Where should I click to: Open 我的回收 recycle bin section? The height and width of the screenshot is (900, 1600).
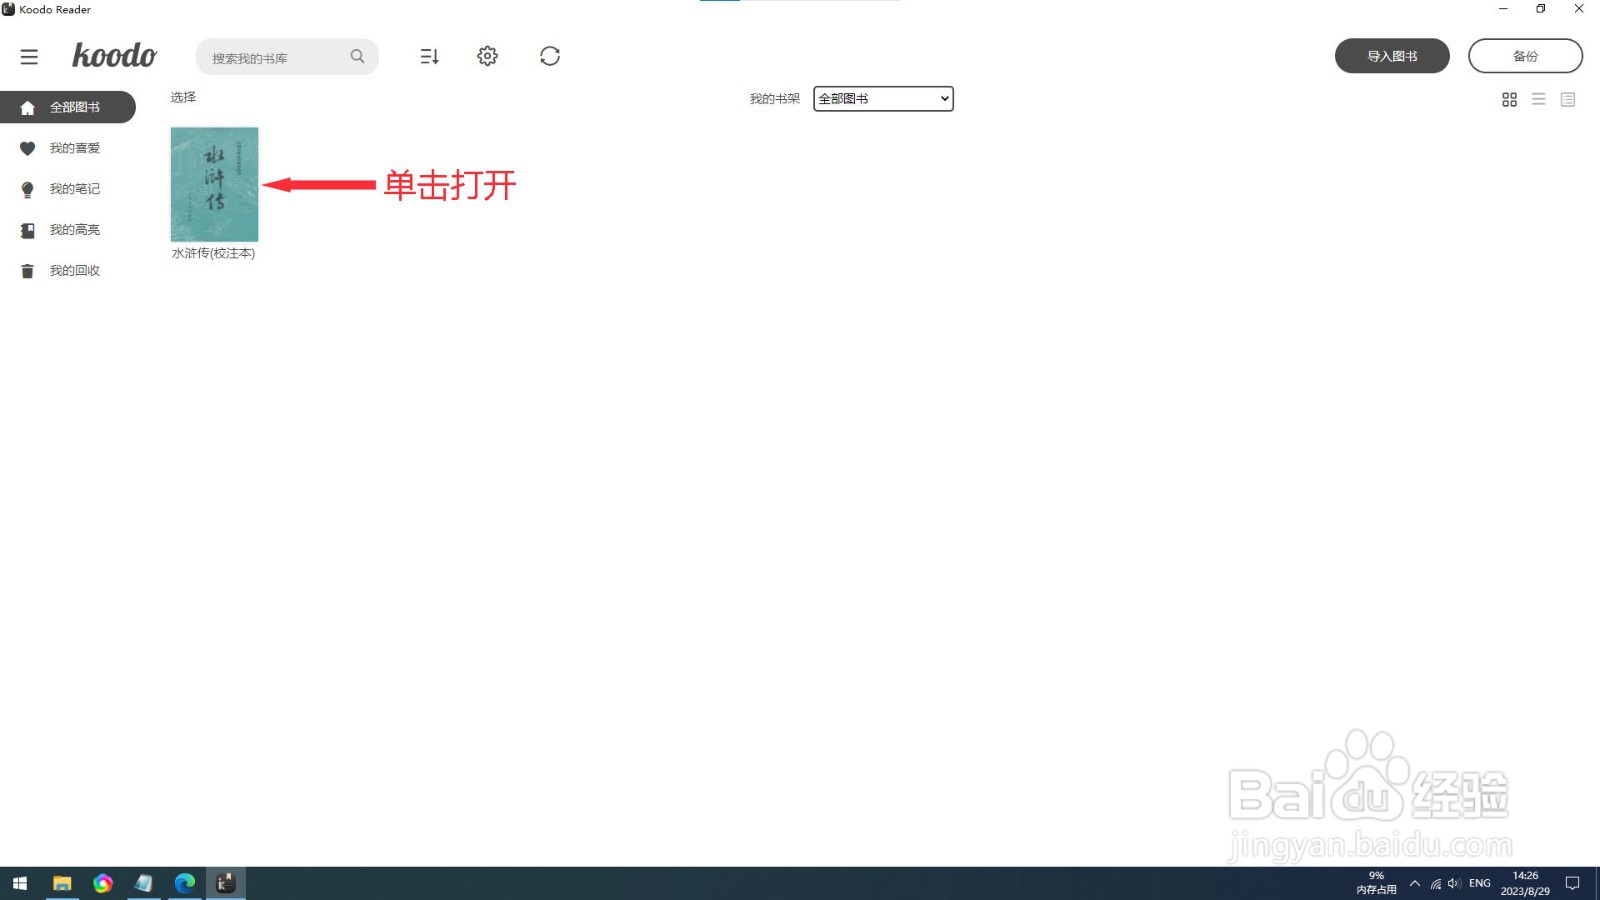pos(74,270)
